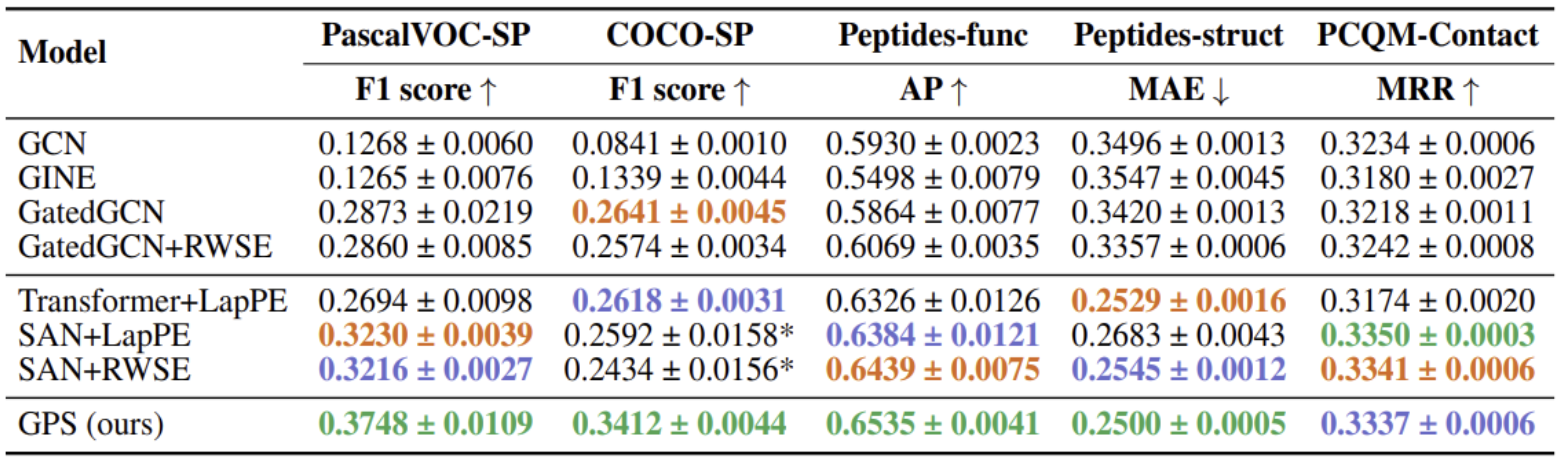Select the GCN row label

[46, 145]
